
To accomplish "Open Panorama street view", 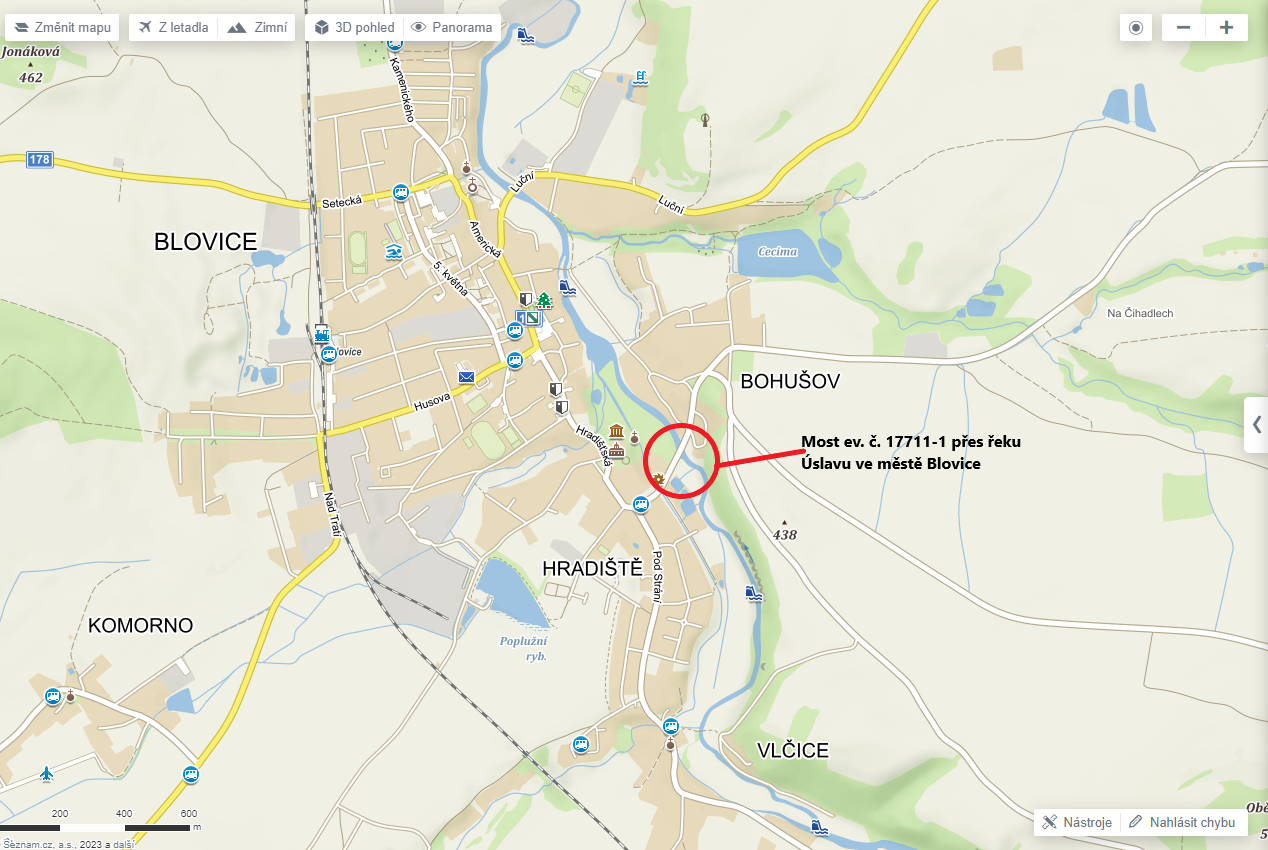I will [452, 27].
